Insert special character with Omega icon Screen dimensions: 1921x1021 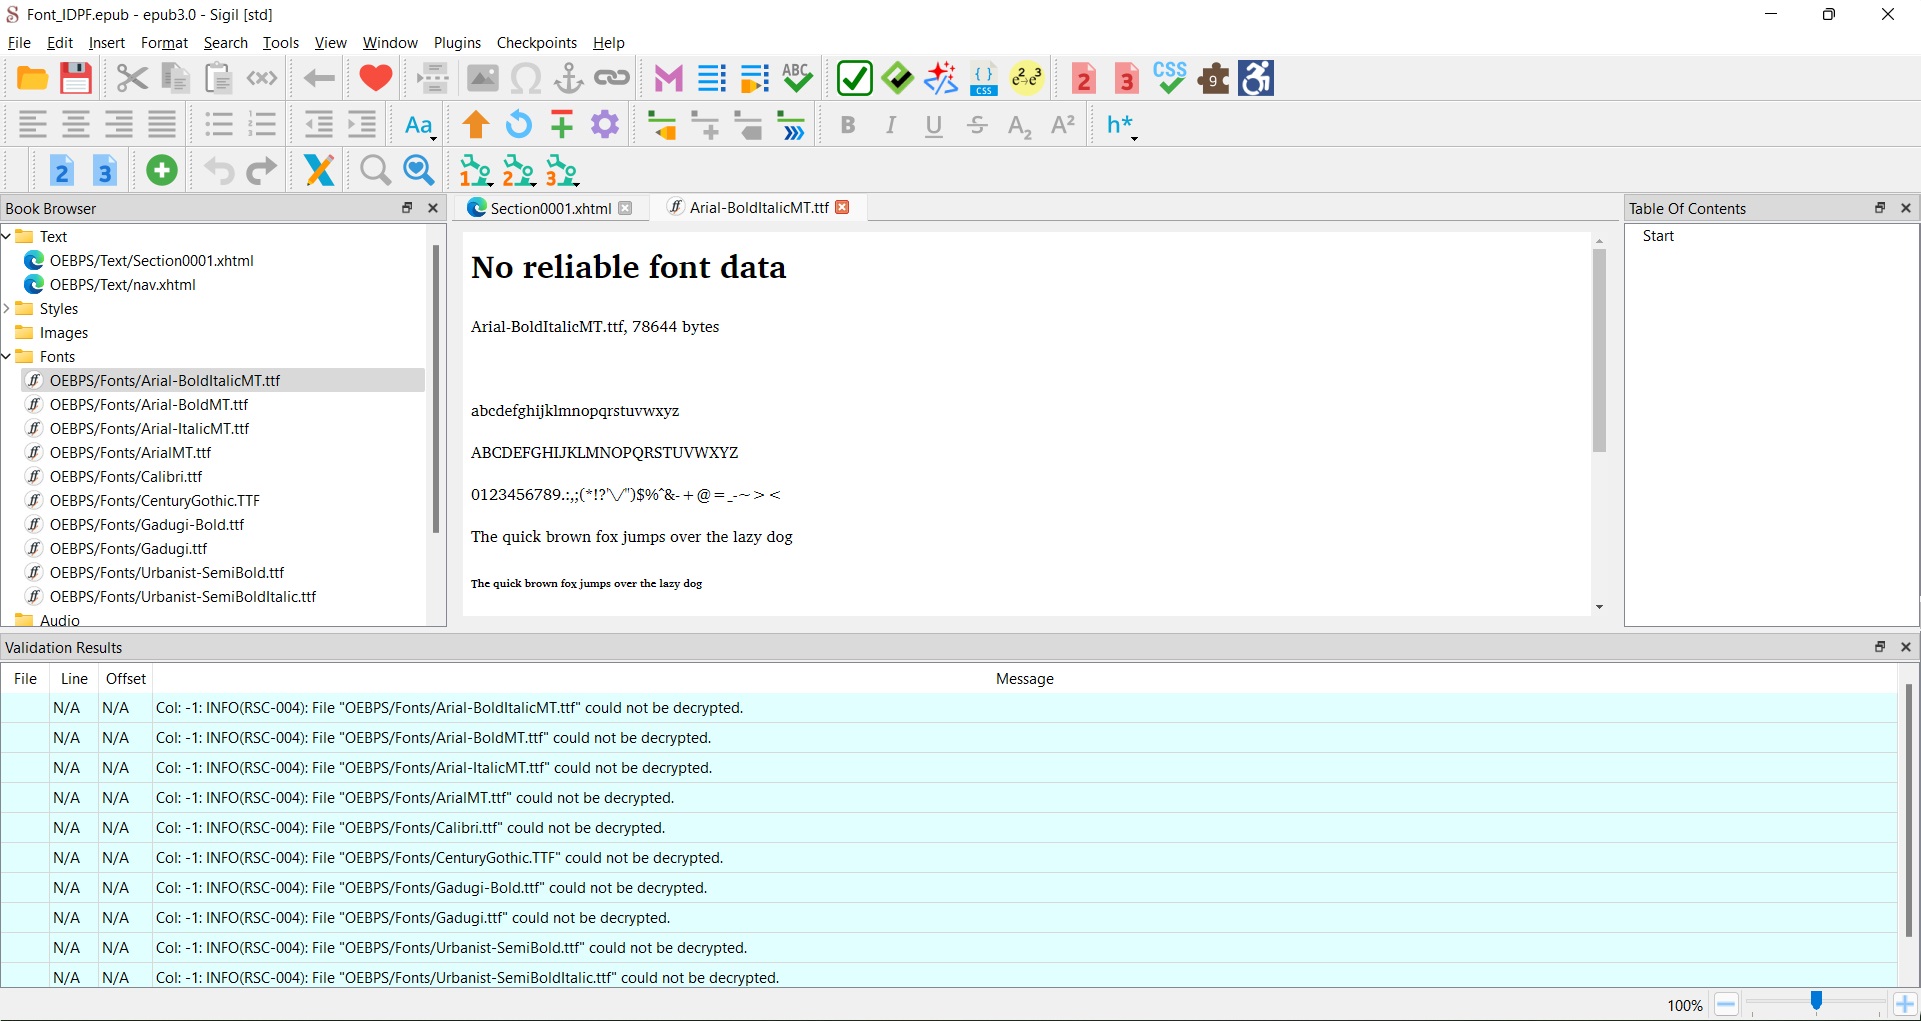pyautogui.click(x=525, y=78)
